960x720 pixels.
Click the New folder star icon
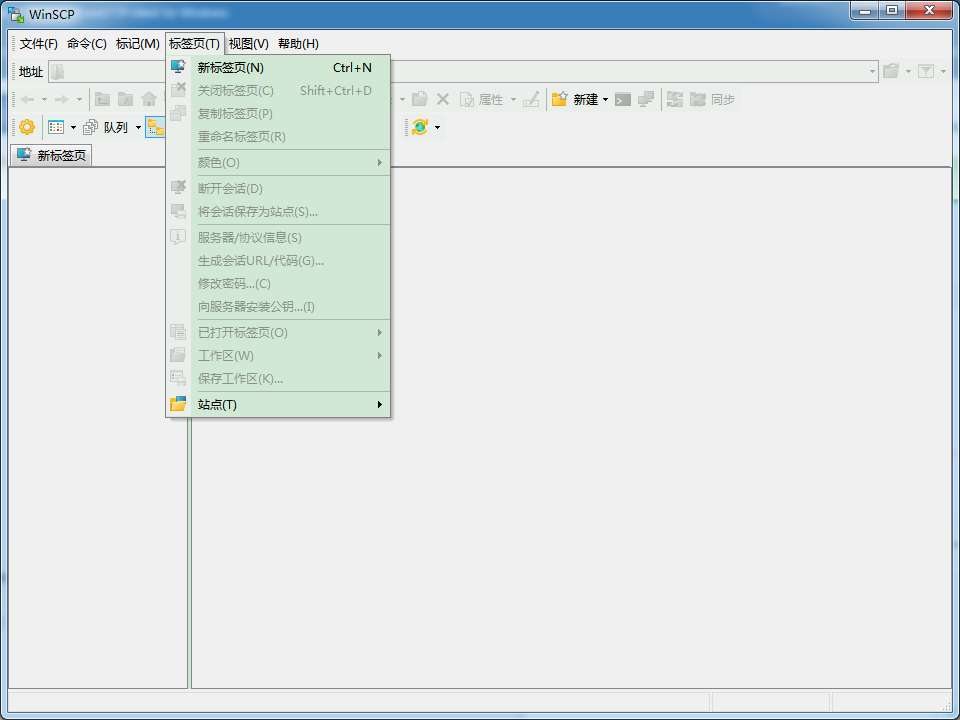click(560, 99)
